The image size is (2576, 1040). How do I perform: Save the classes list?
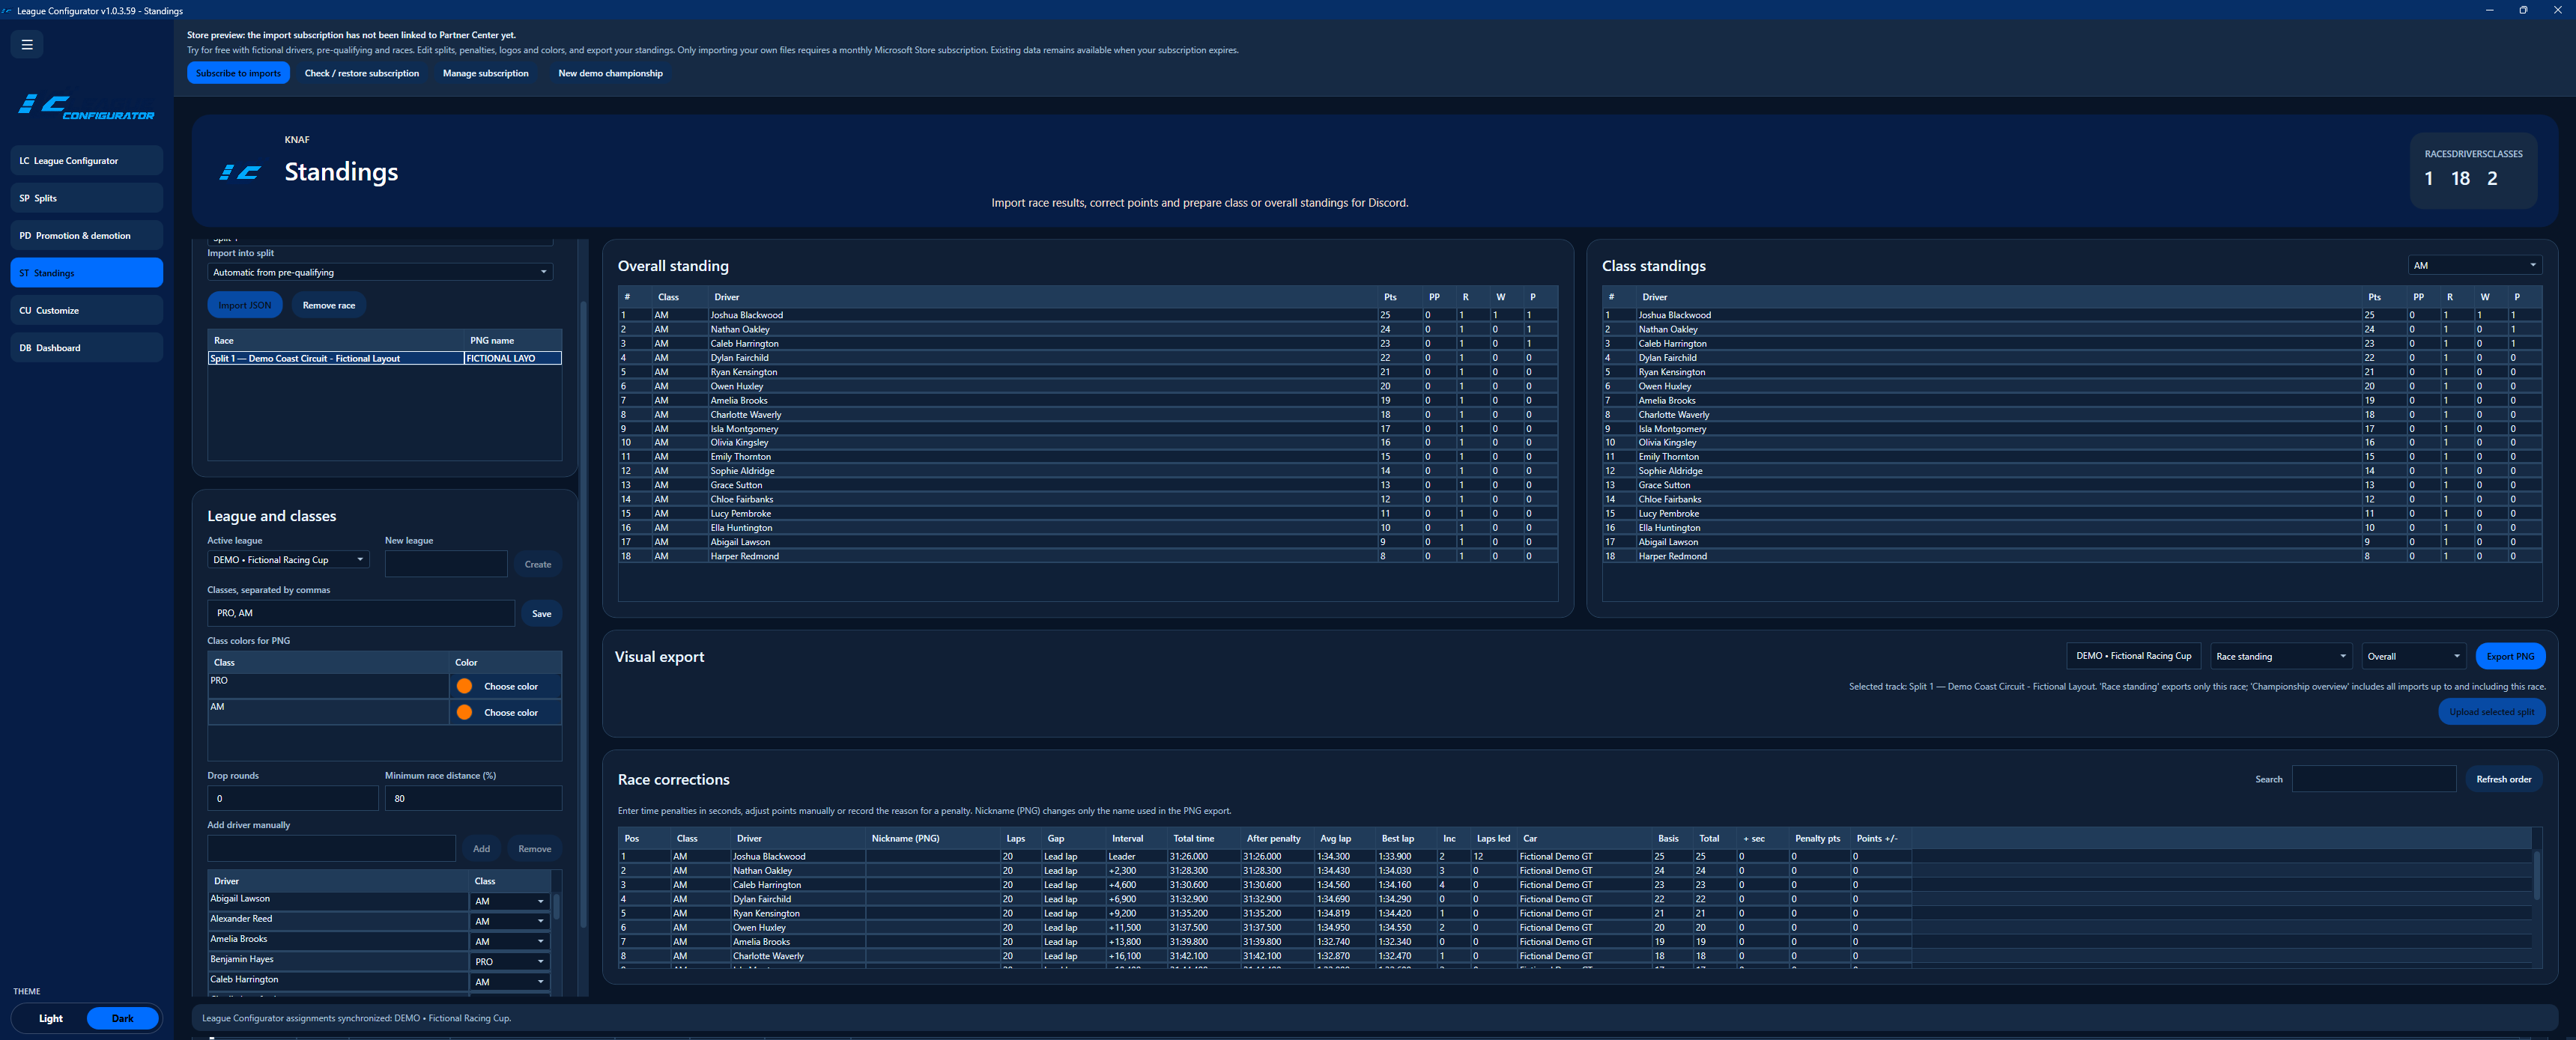pyautogui.click(x=542, y=613)
